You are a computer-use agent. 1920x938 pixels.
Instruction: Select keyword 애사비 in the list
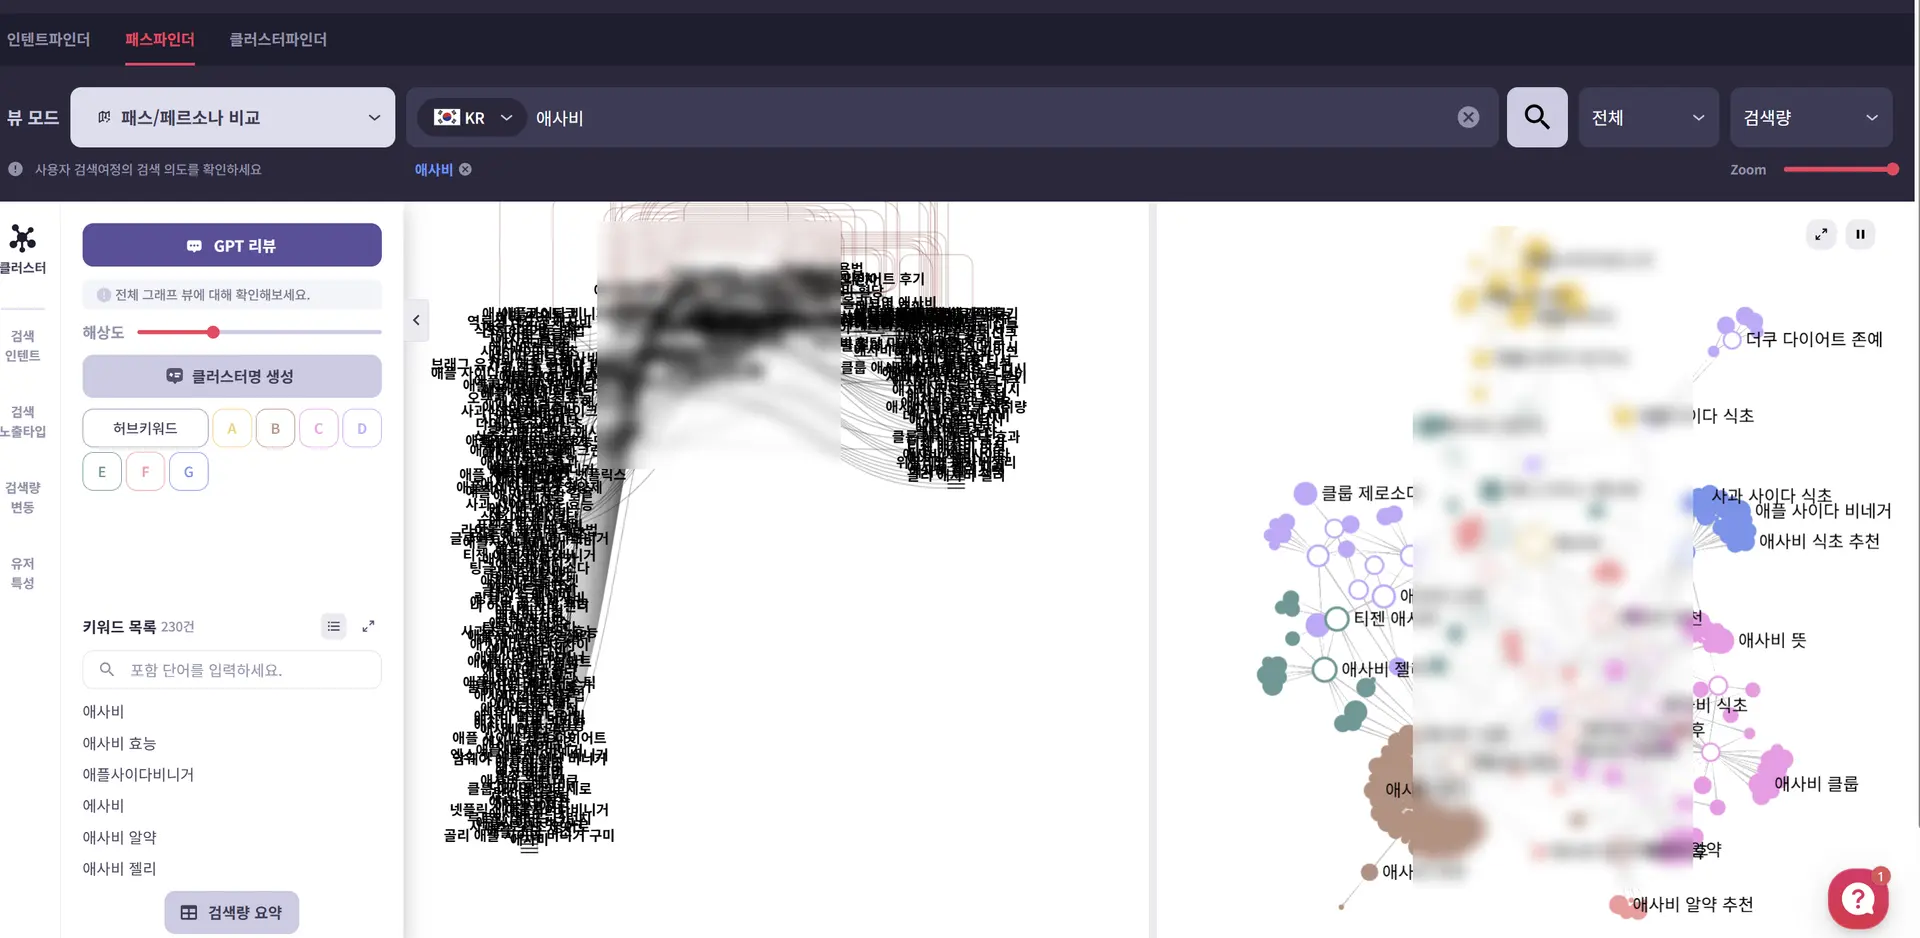(103, 712)
